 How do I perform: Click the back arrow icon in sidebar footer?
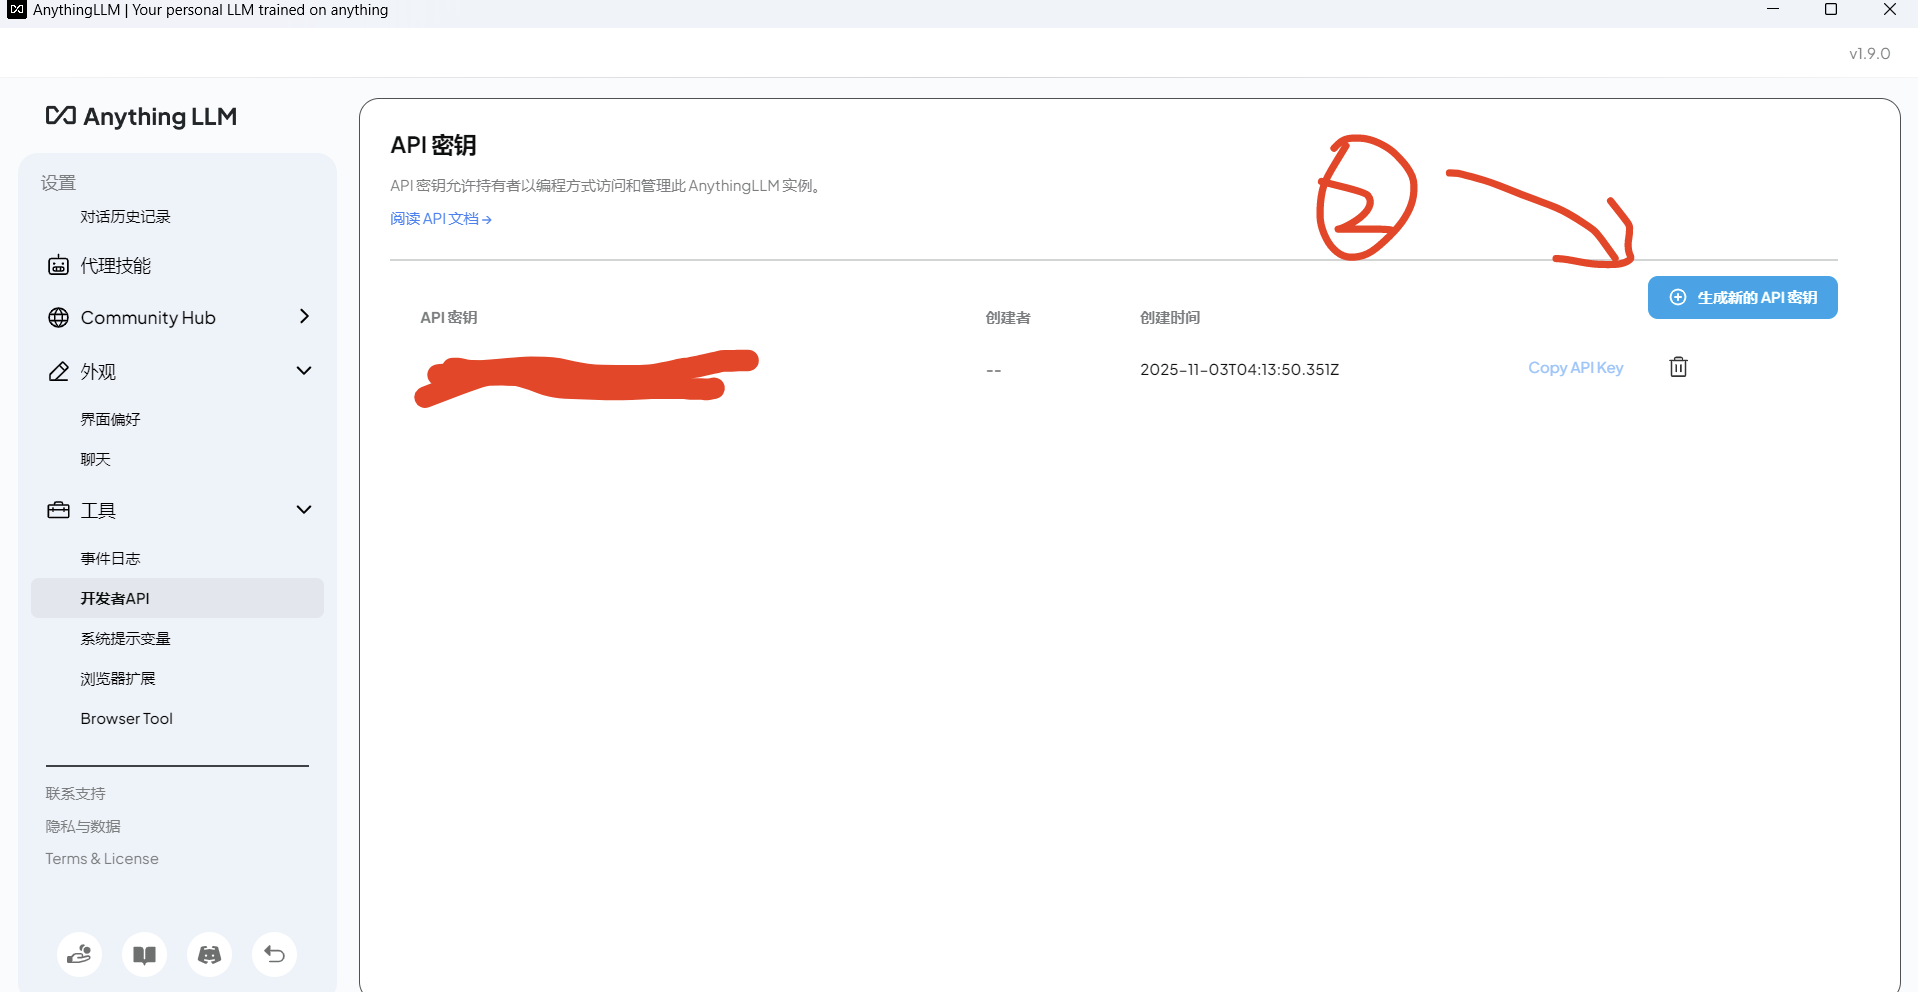[x=275, y=954]
